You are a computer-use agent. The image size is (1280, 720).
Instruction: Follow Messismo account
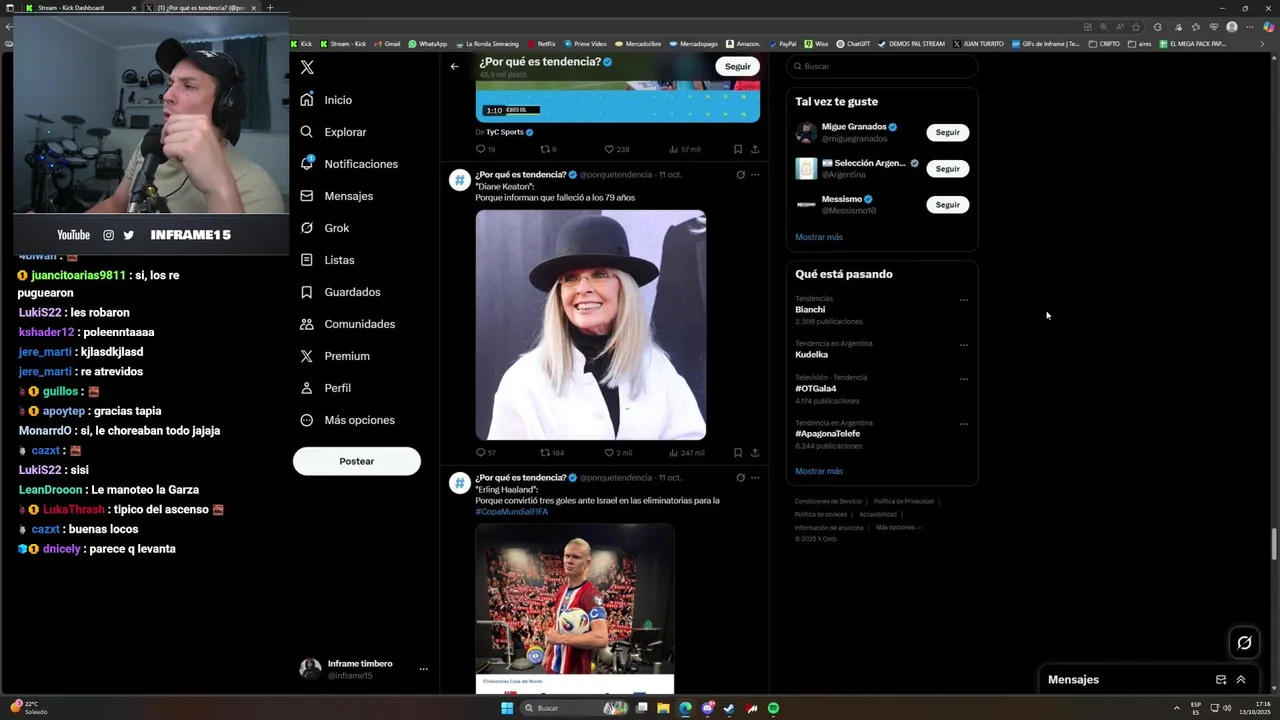947,205
